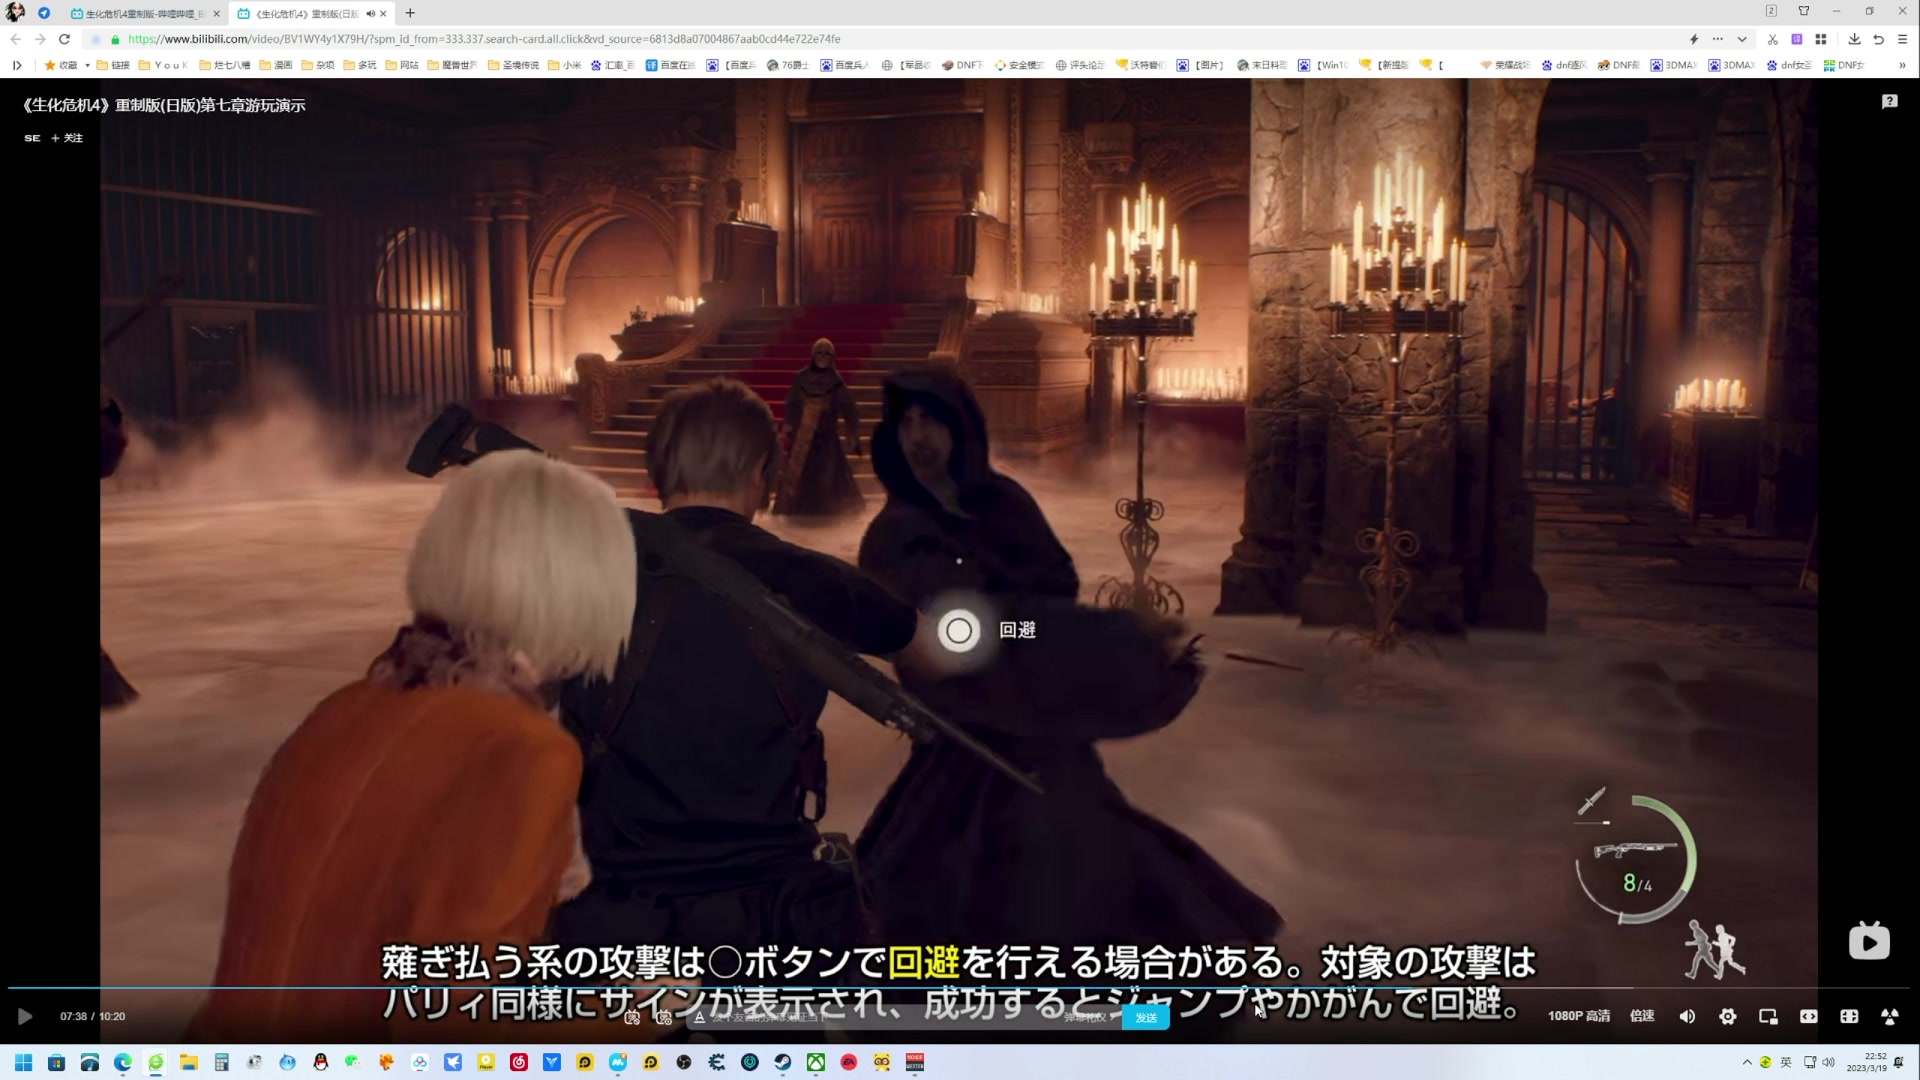
Task: Open the 【图片】 bookmark
Action: click(x=1201, y=65)
